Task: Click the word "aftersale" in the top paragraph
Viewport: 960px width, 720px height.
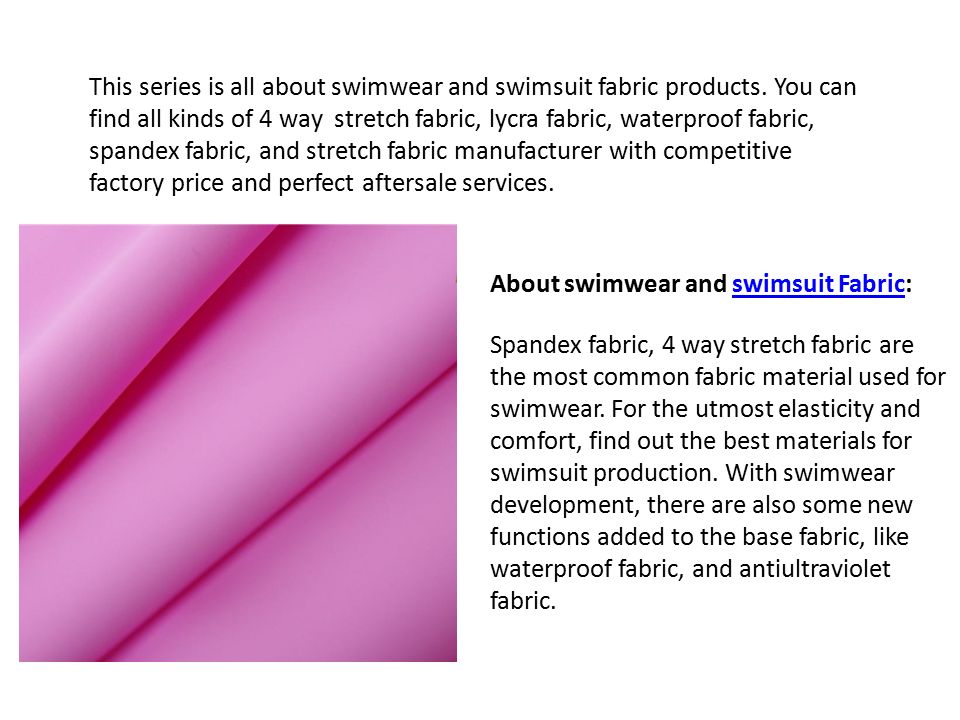Action: pyautogui.click(x=409, y=182)
